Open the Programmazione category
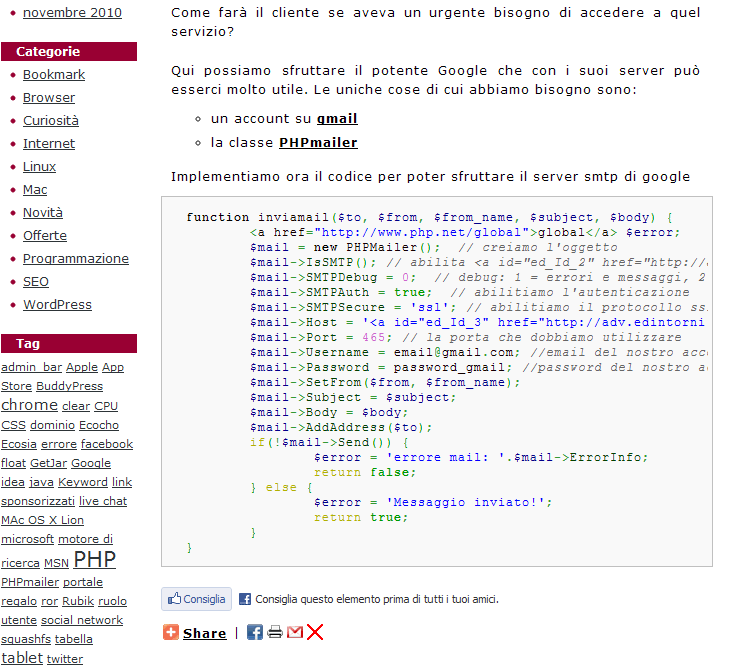This screenshot has height=672, width=756. click(76, 259)
